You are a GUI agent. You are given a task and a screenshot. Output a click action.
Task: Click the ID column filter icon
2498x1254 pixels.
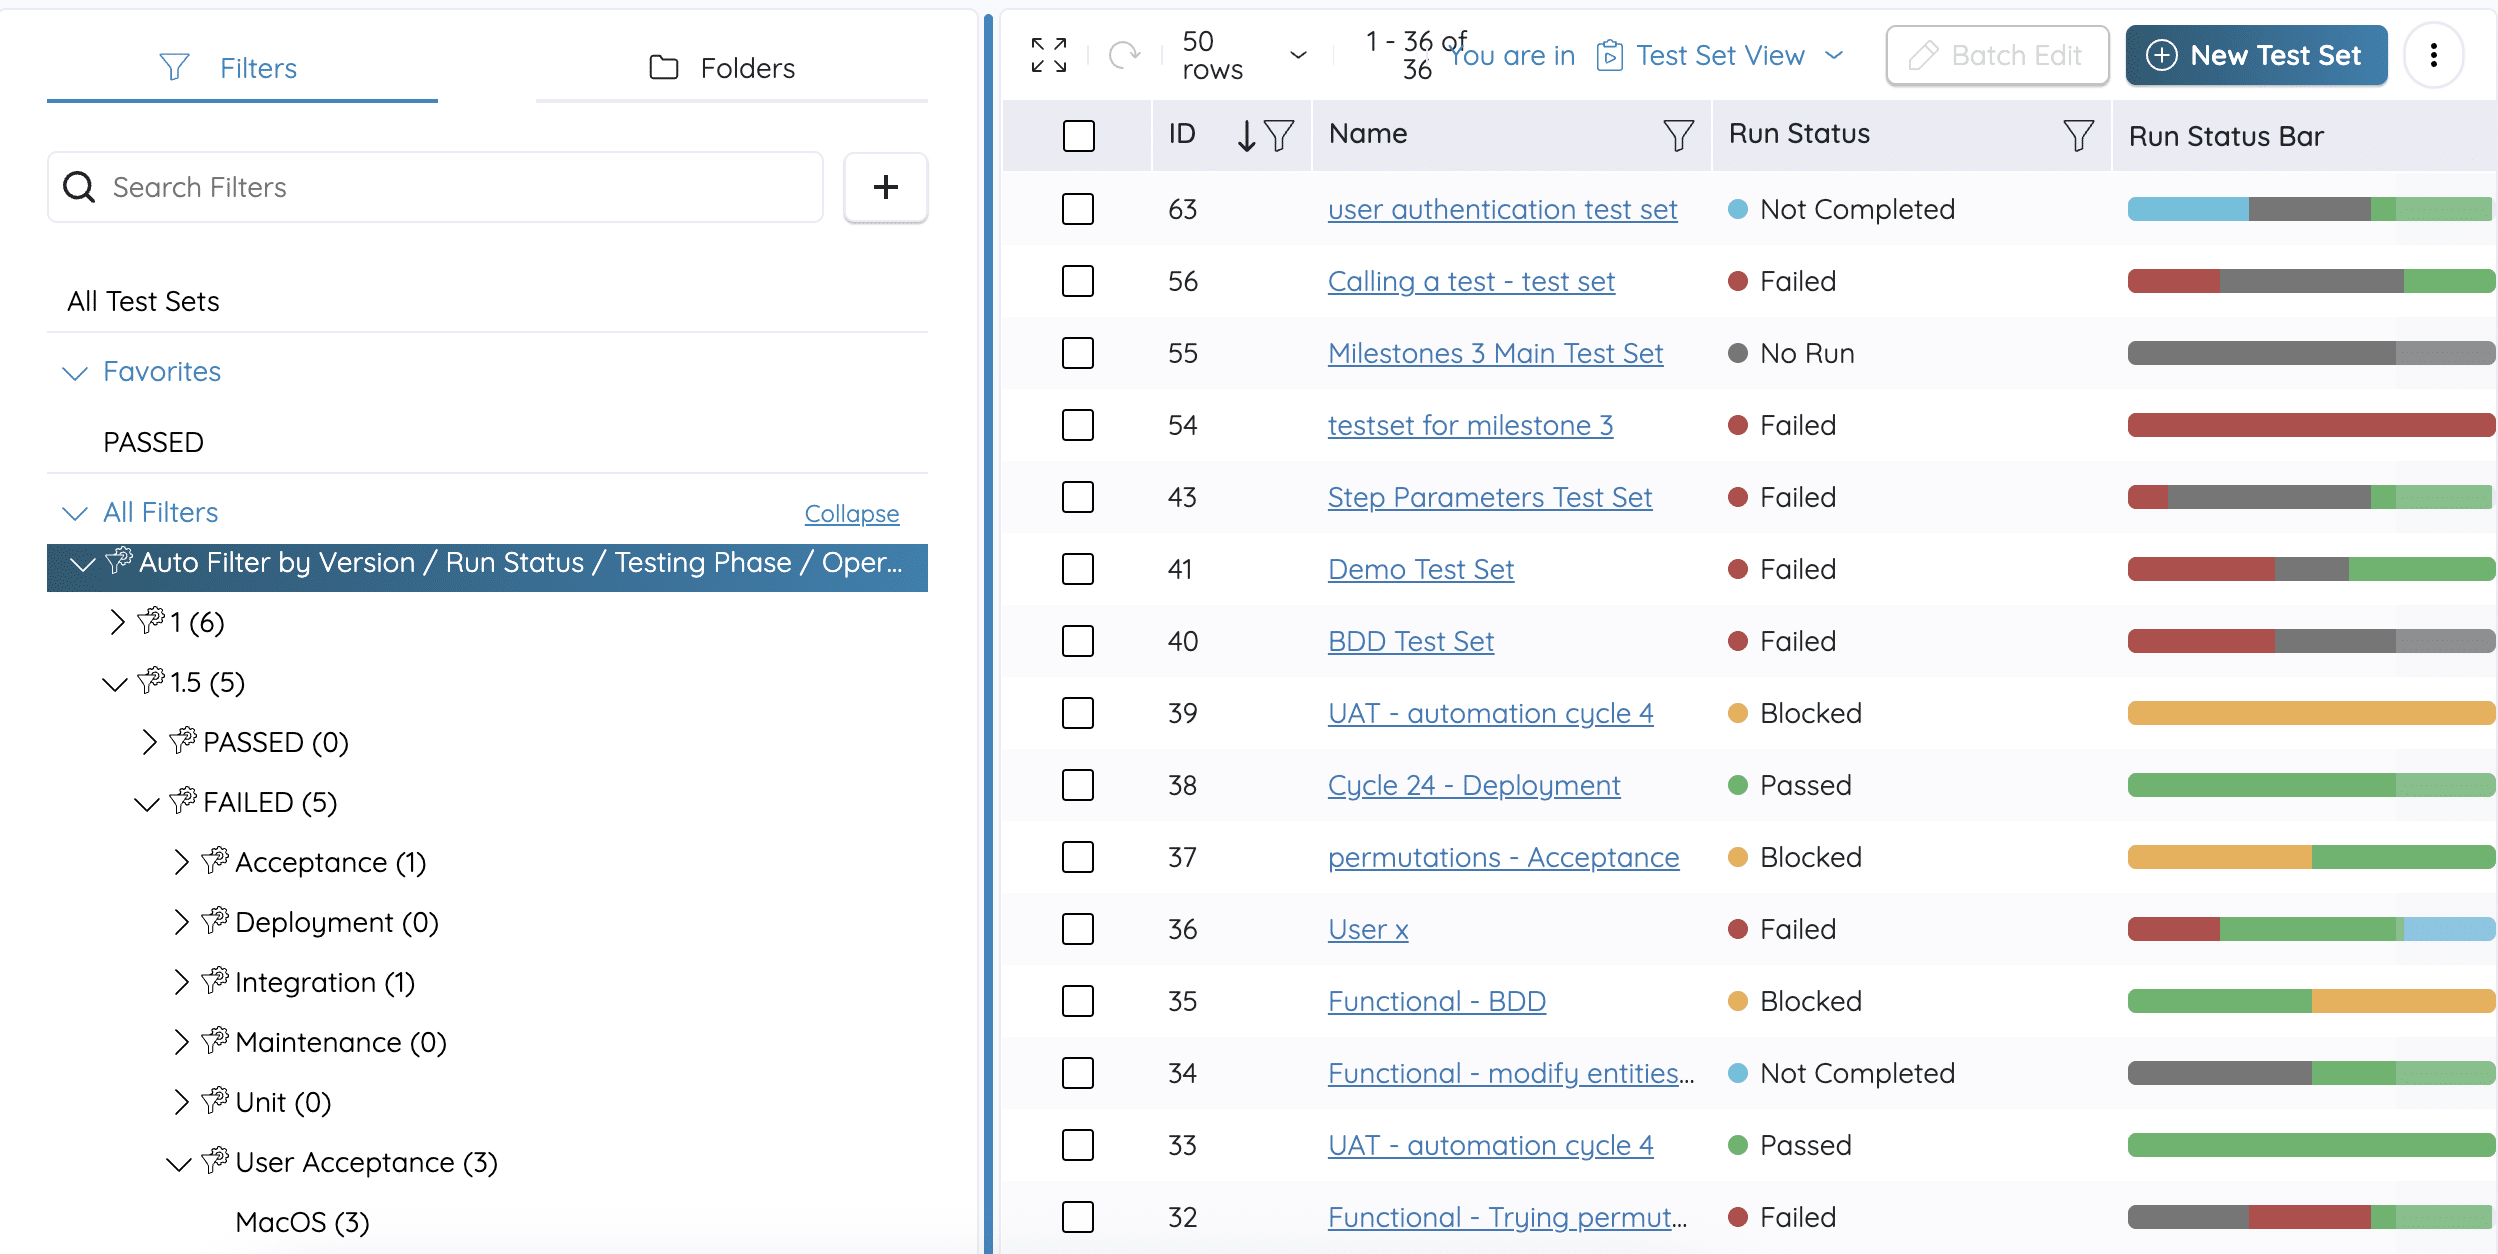[1279, 135]
